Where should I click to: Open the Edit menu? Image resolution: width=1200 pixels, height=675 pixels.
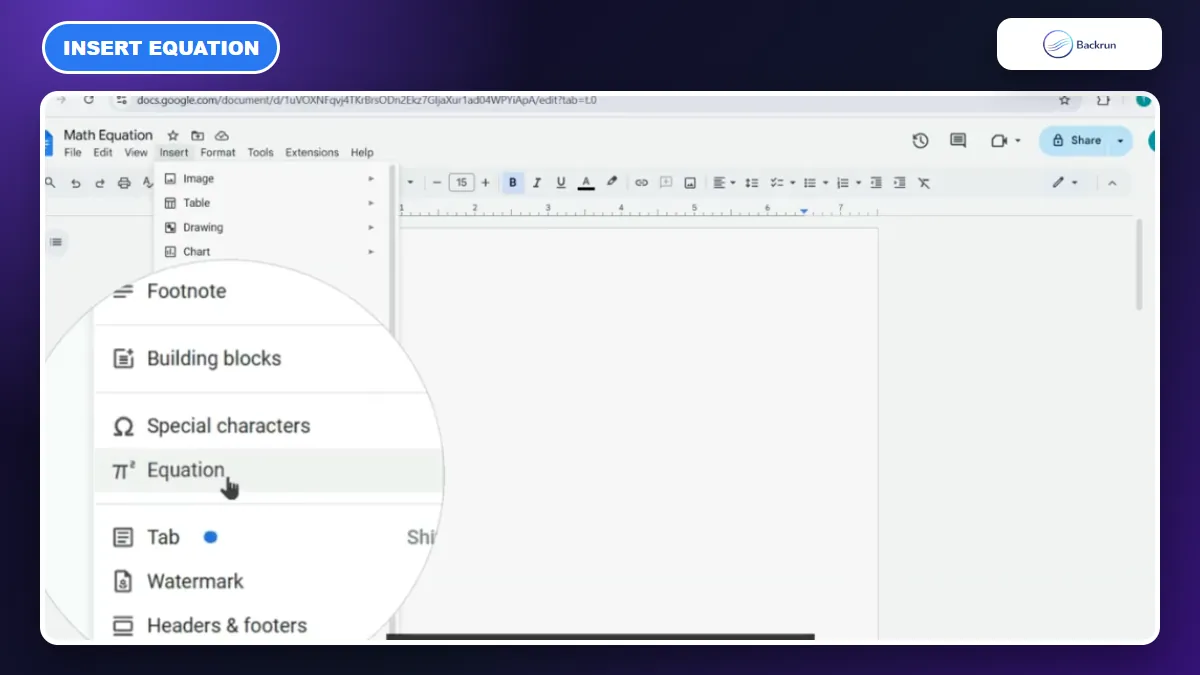(103, 153)
